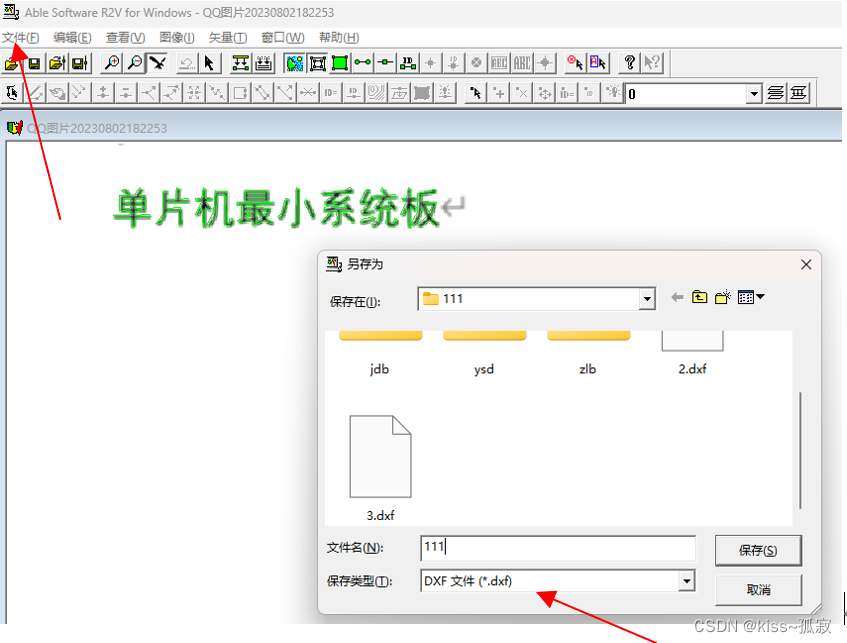Toggle the hollow polygon nodes display icon
847x643 pixels.
pyautogui.click(x=317, y=63)
